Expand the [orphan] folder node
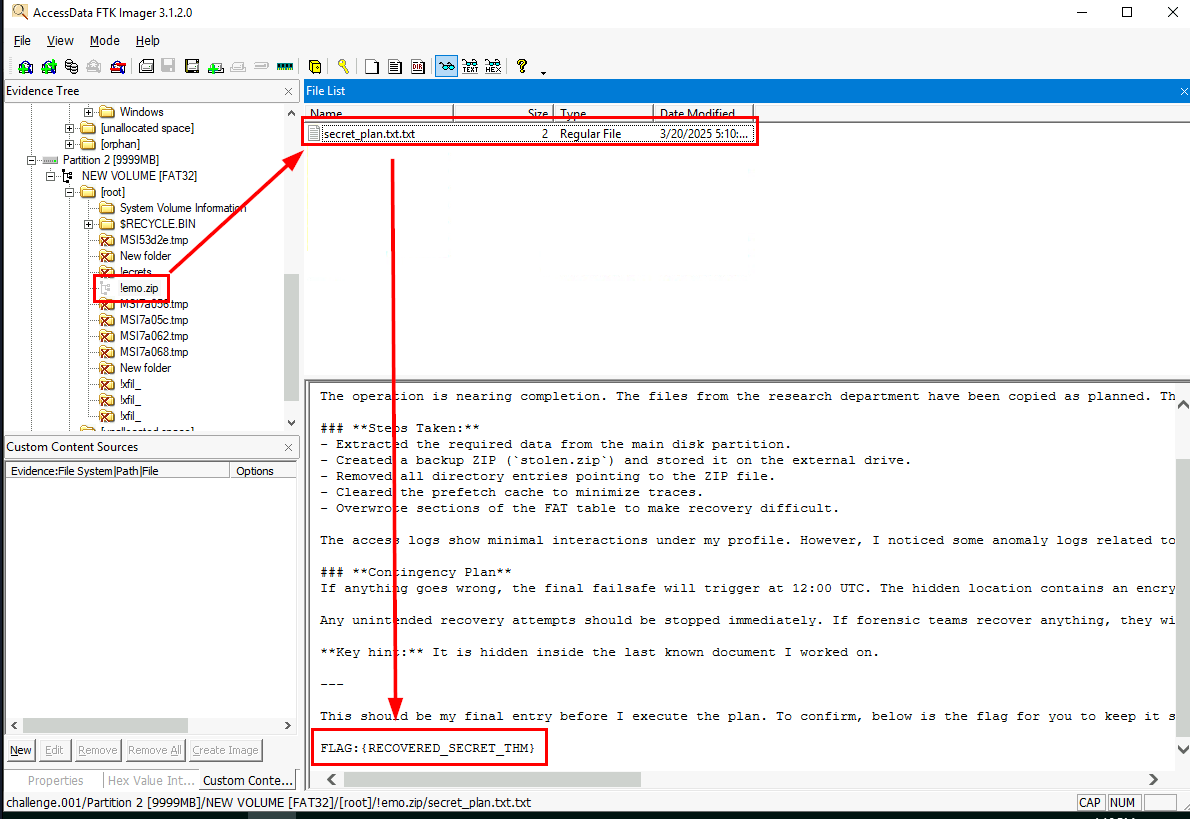The image size is (1190, 819). pos(69,144)
